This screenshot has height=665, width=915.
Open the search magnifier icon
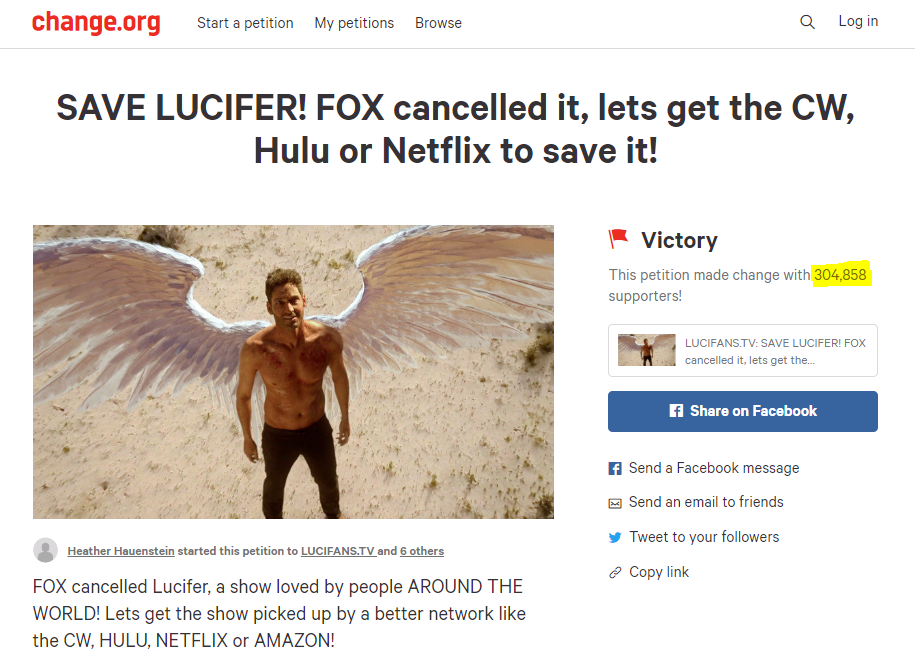pos(807,22)
